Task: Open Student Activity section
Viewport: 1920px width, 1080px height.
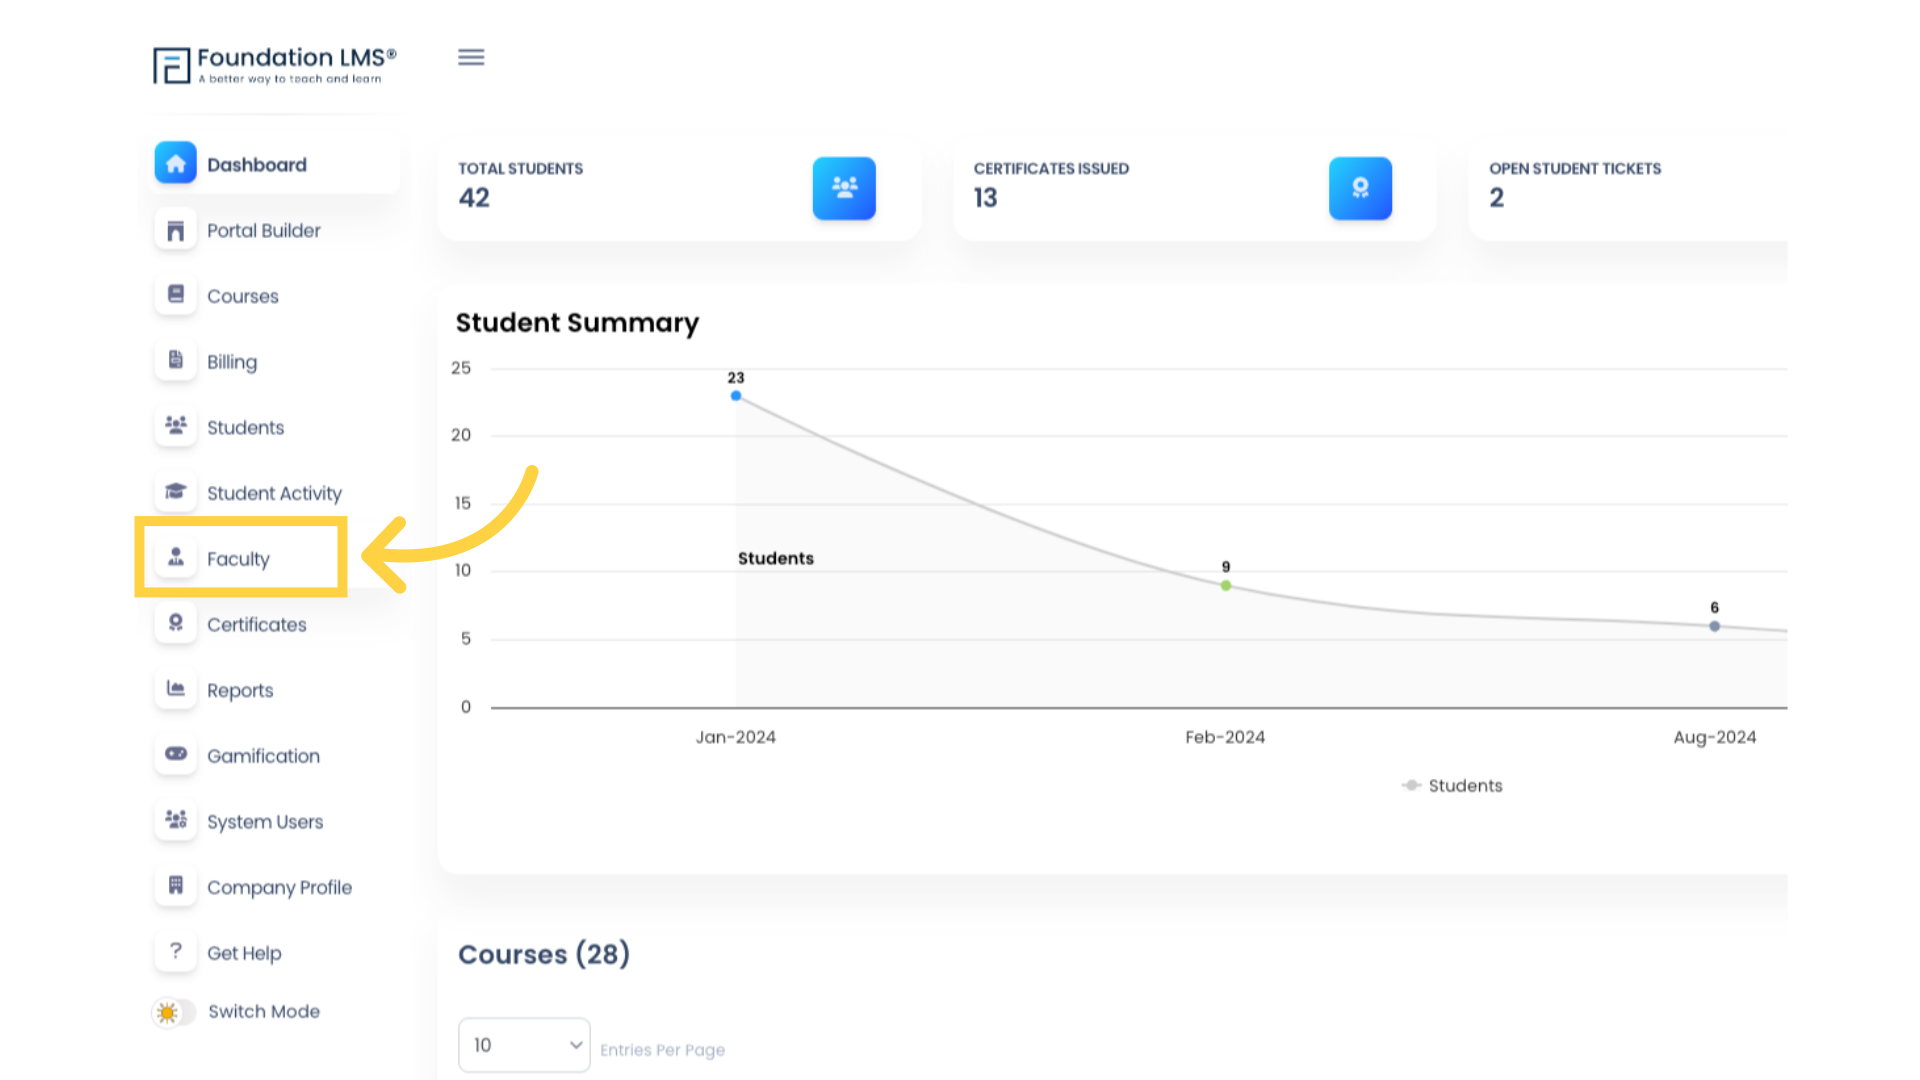Action: click(274, 493)
